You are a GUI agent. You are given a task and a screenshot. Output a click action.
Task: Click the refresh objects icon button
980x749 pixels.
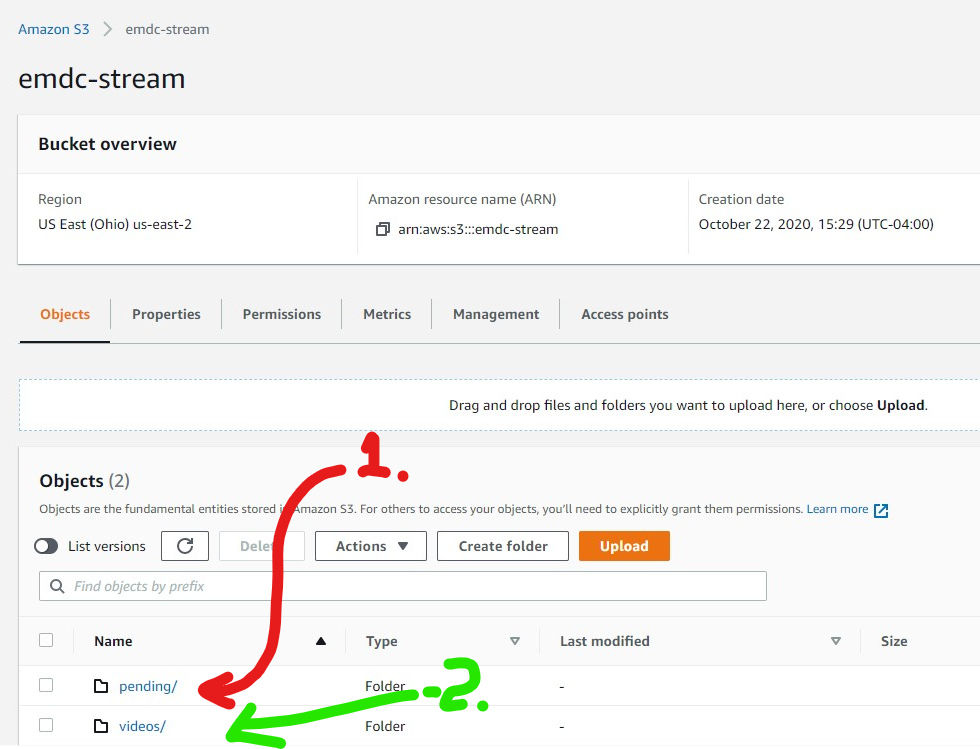click(x=185, y=546)
